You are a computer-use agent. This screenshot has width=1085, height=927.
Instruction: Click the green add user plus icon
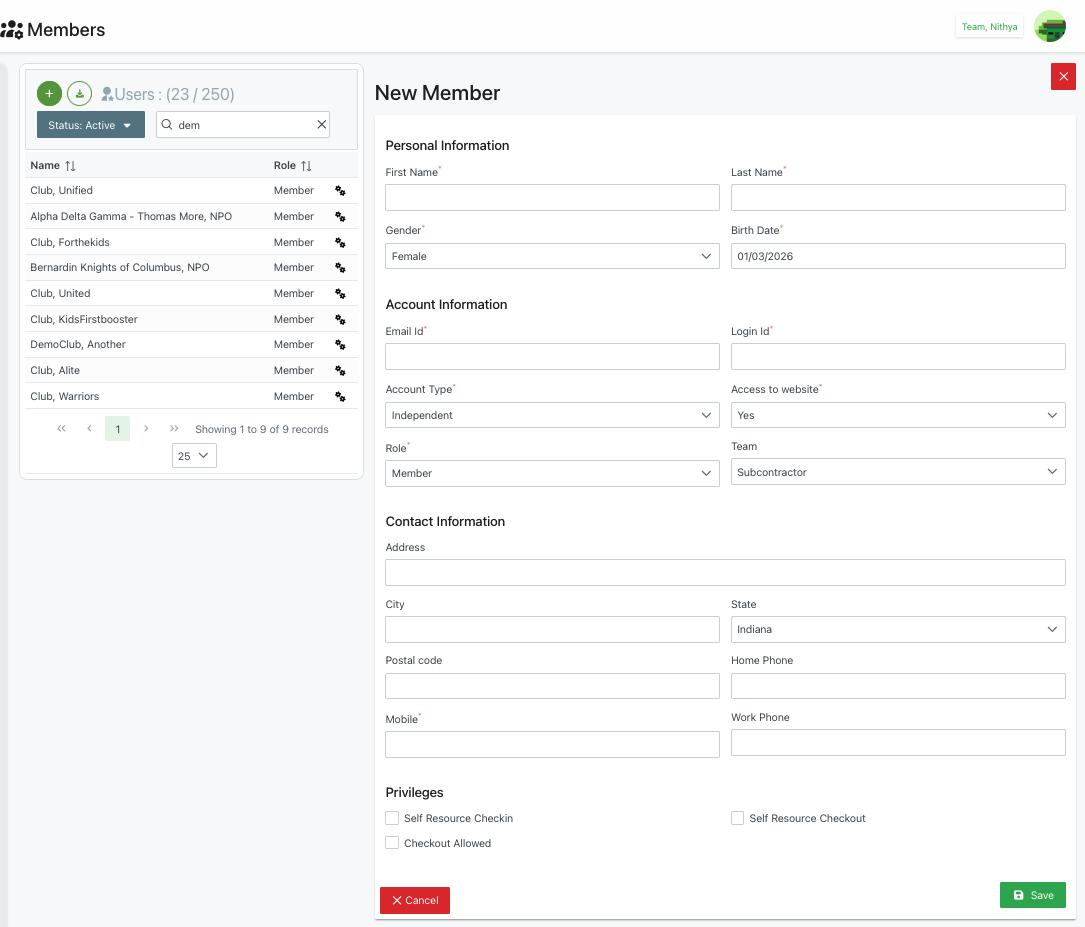[49, 94]
